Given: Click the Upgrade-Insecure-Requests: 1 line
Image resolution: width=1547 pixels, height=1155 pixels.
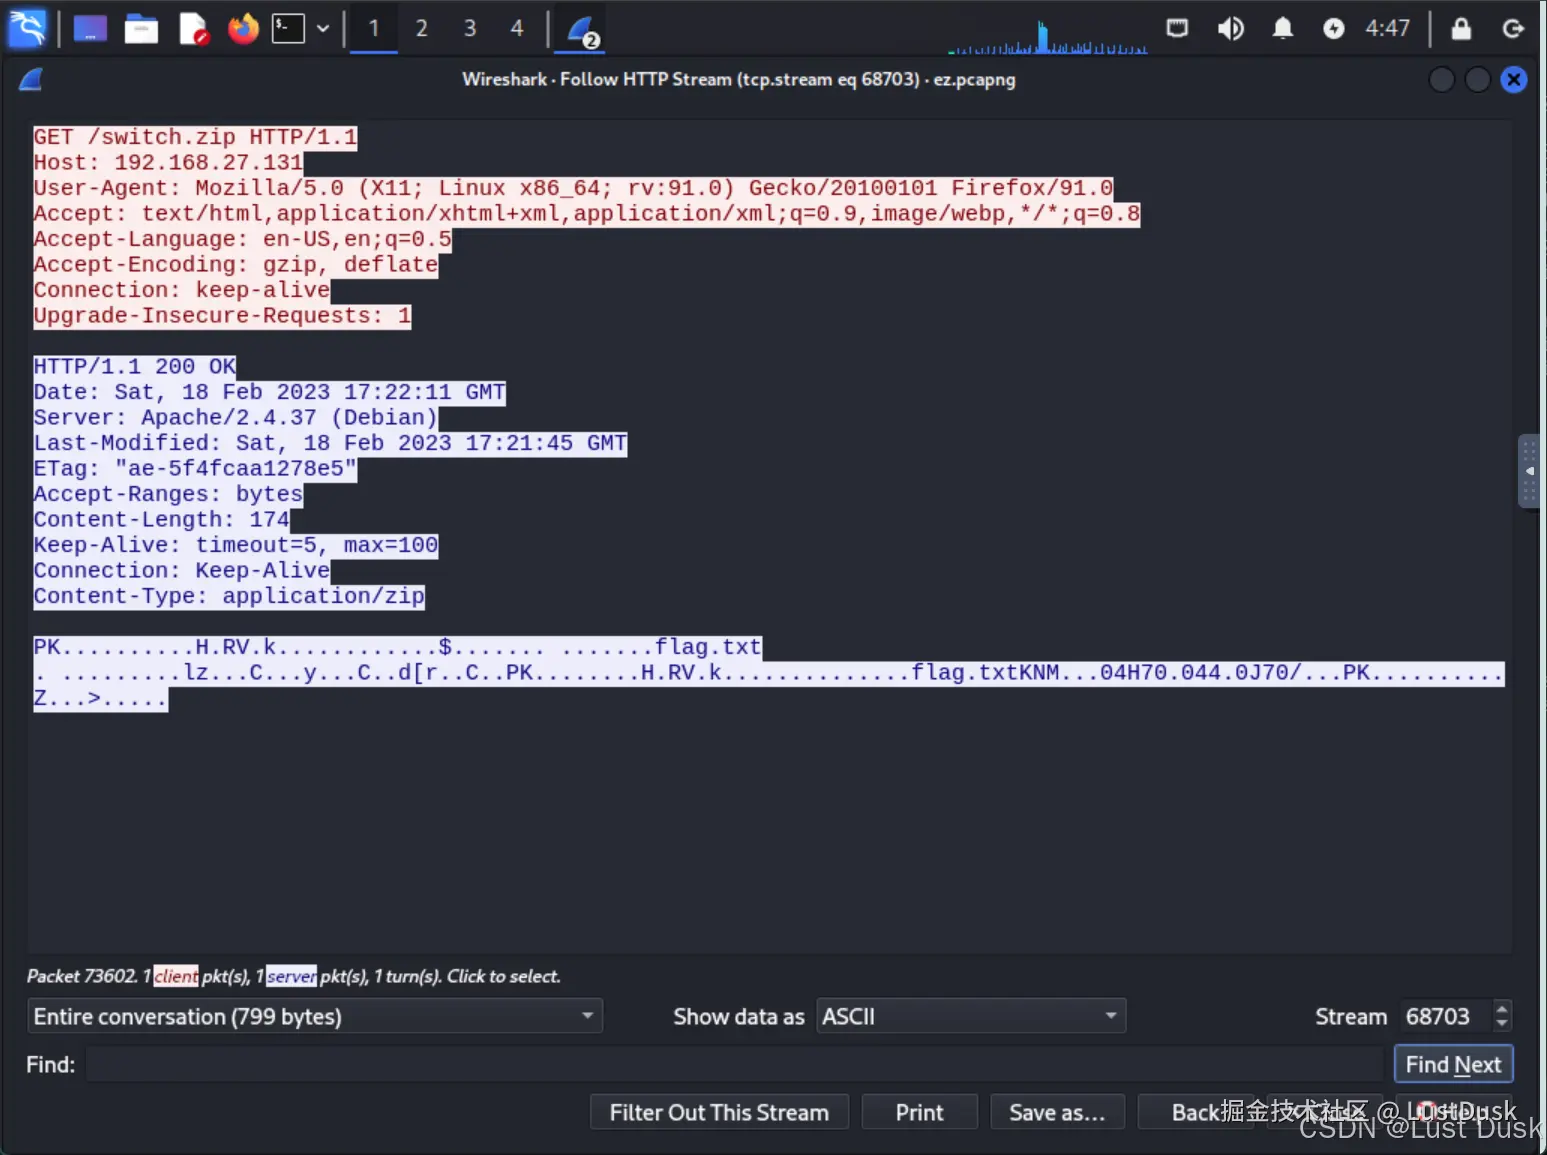Looking at the screenshot, I should tap(222, 316).
